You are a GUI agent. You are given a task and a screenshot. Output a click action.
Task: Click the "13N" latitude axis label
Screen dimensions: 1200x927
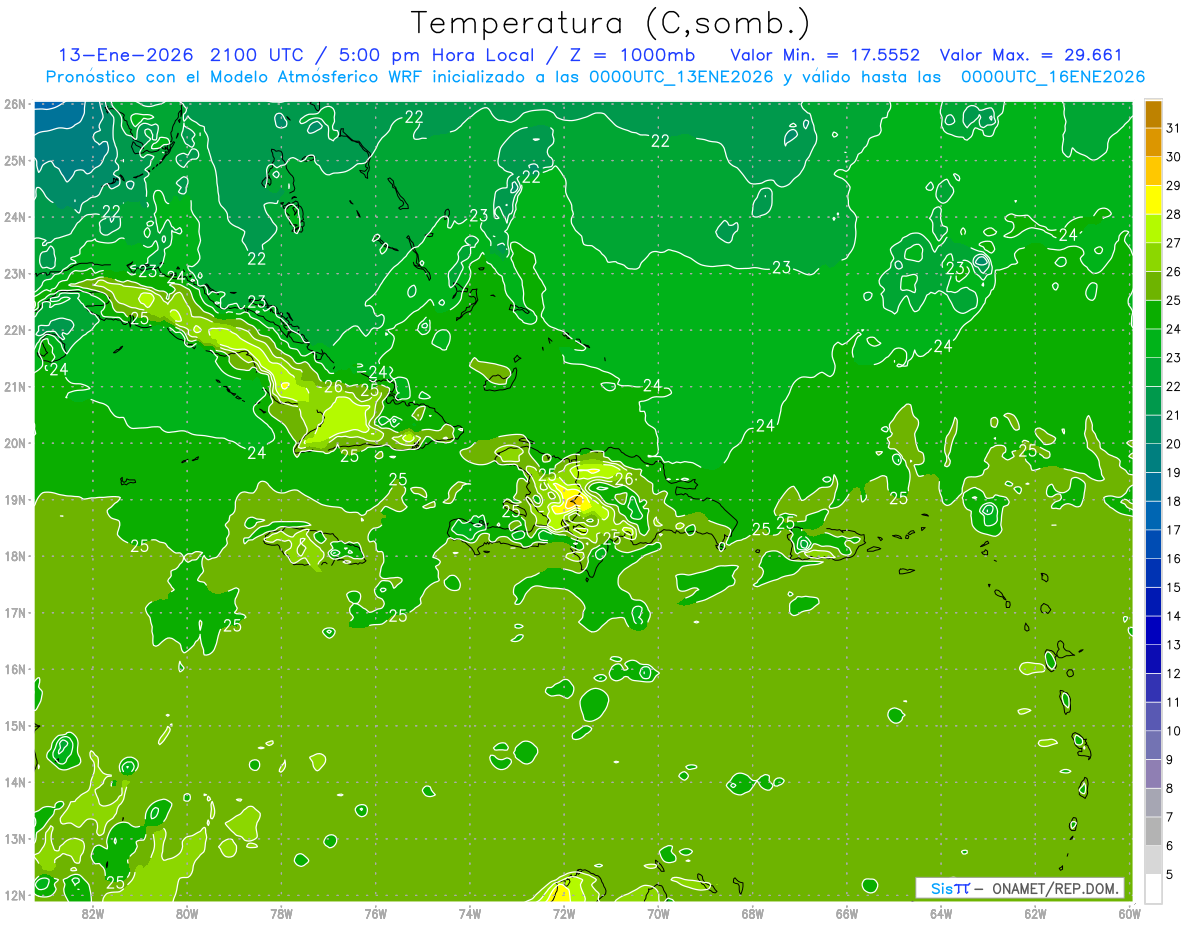pyautogui.click(x=15, y=838)
